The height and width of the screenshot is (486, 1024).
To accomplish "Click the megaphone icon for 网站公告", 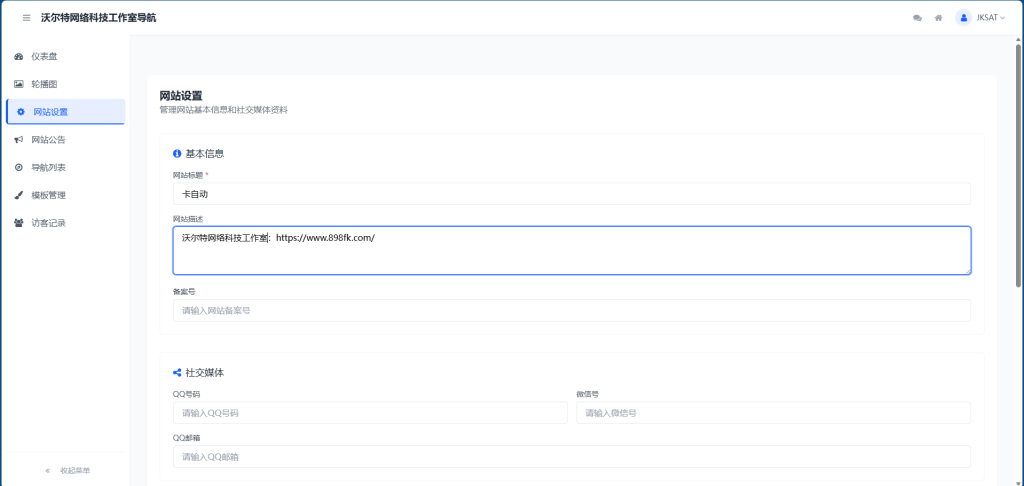I will (x=19, y=140).
